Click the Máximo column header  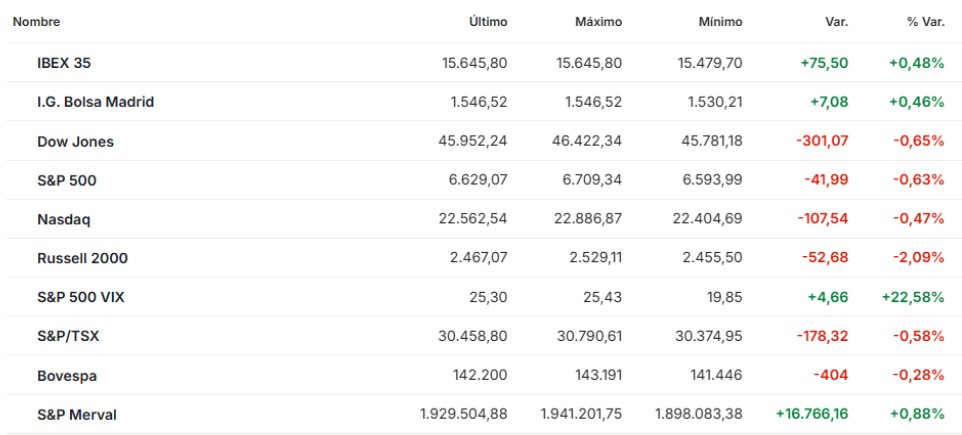coord(598,21)
